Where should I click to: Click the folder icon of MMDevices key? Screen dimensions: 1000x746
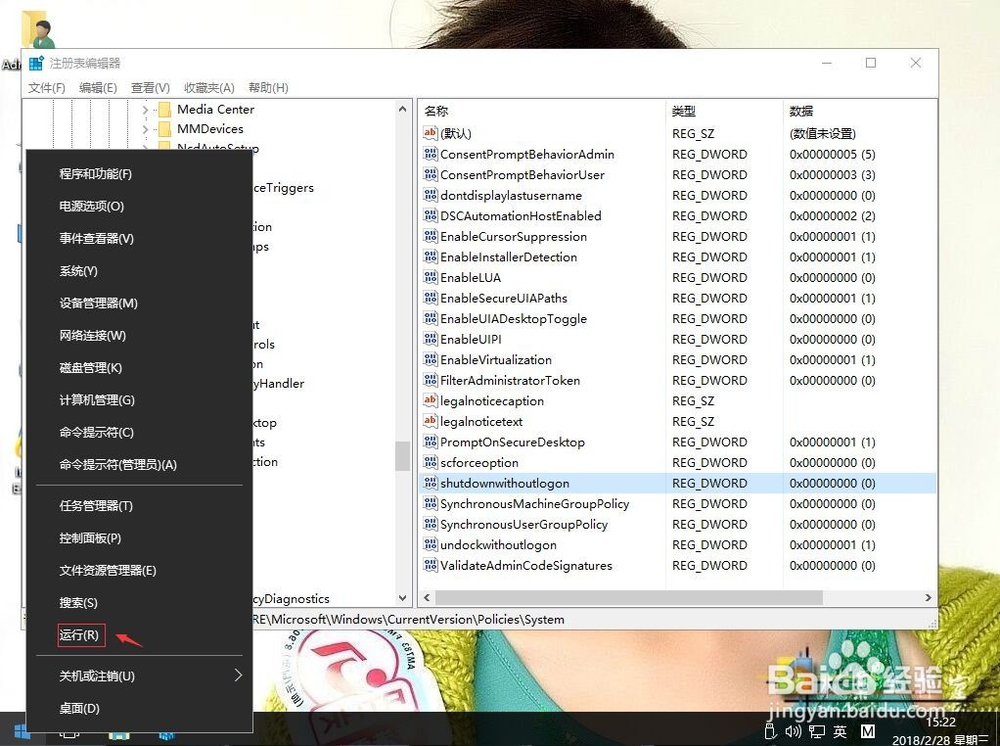[164, 129]
